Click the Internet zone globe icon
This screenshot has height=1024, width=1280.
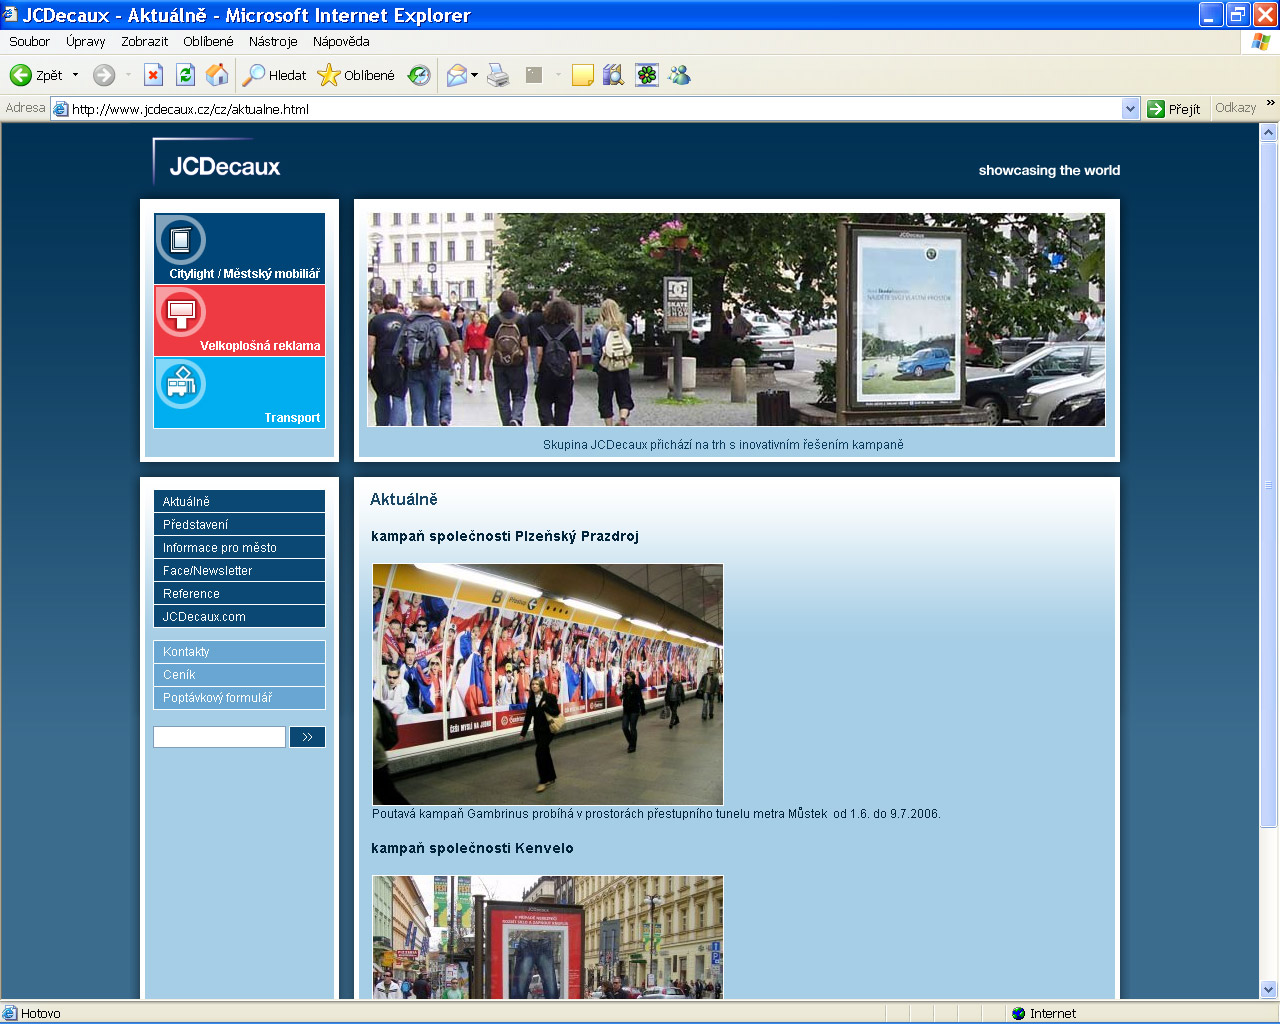point(1019,1013)
